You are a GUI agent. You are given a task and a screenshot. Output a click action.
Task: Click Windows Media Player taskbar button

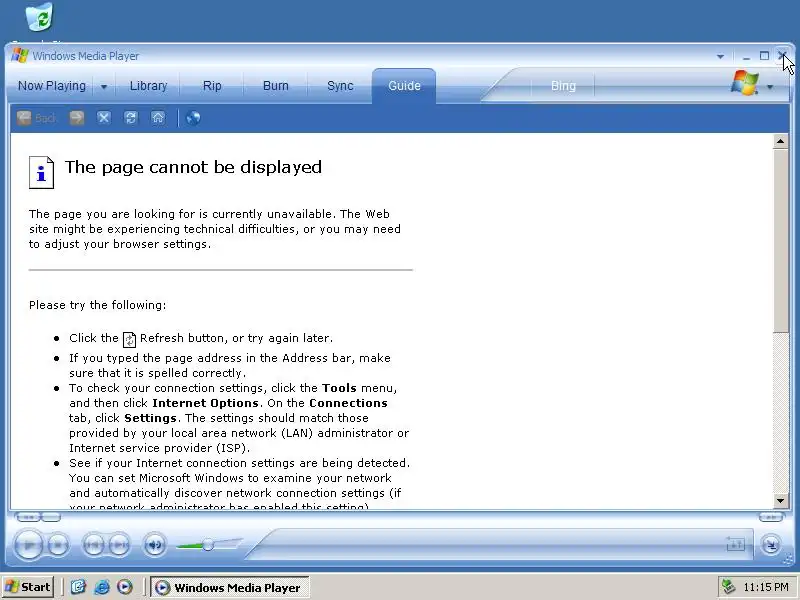229,588
